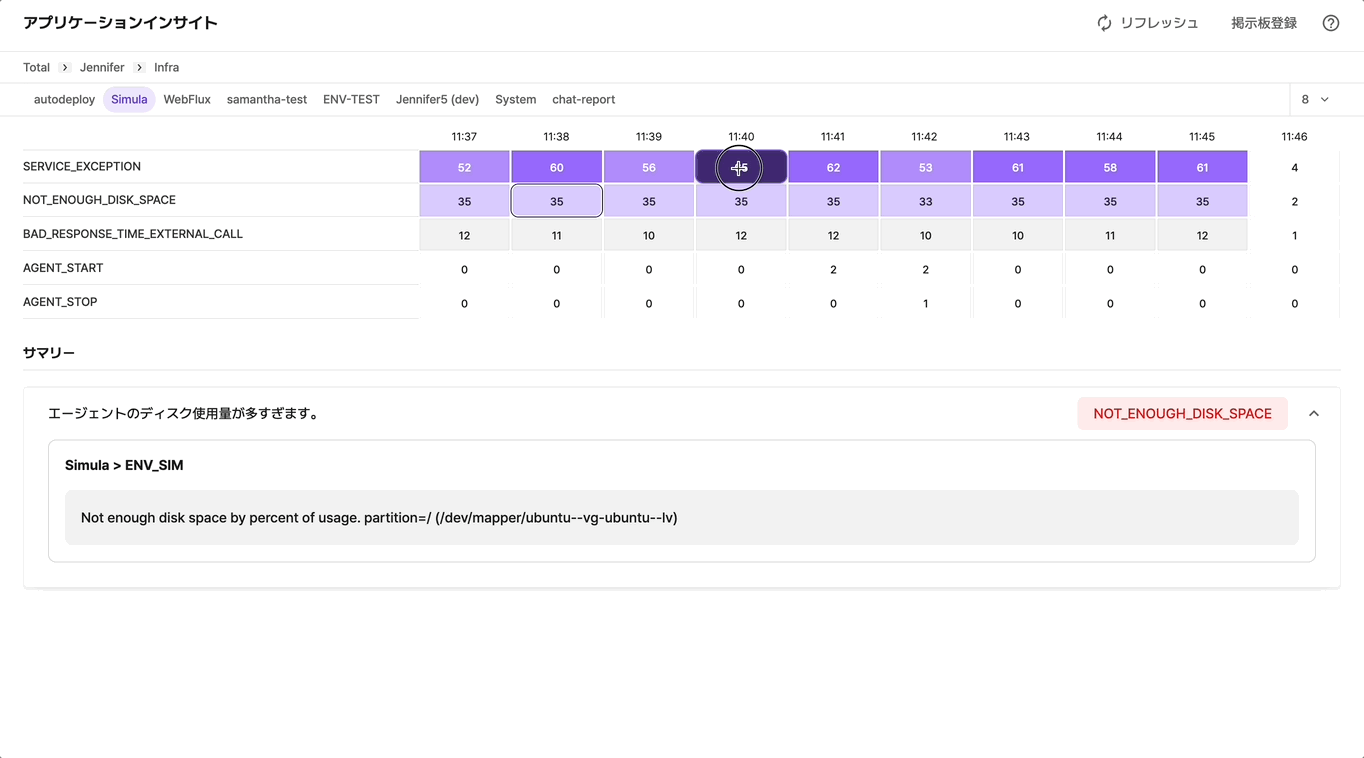Navigate to the Jennifer breadcrumb
The image size is (1364, 758).
[x=102, y=68]
